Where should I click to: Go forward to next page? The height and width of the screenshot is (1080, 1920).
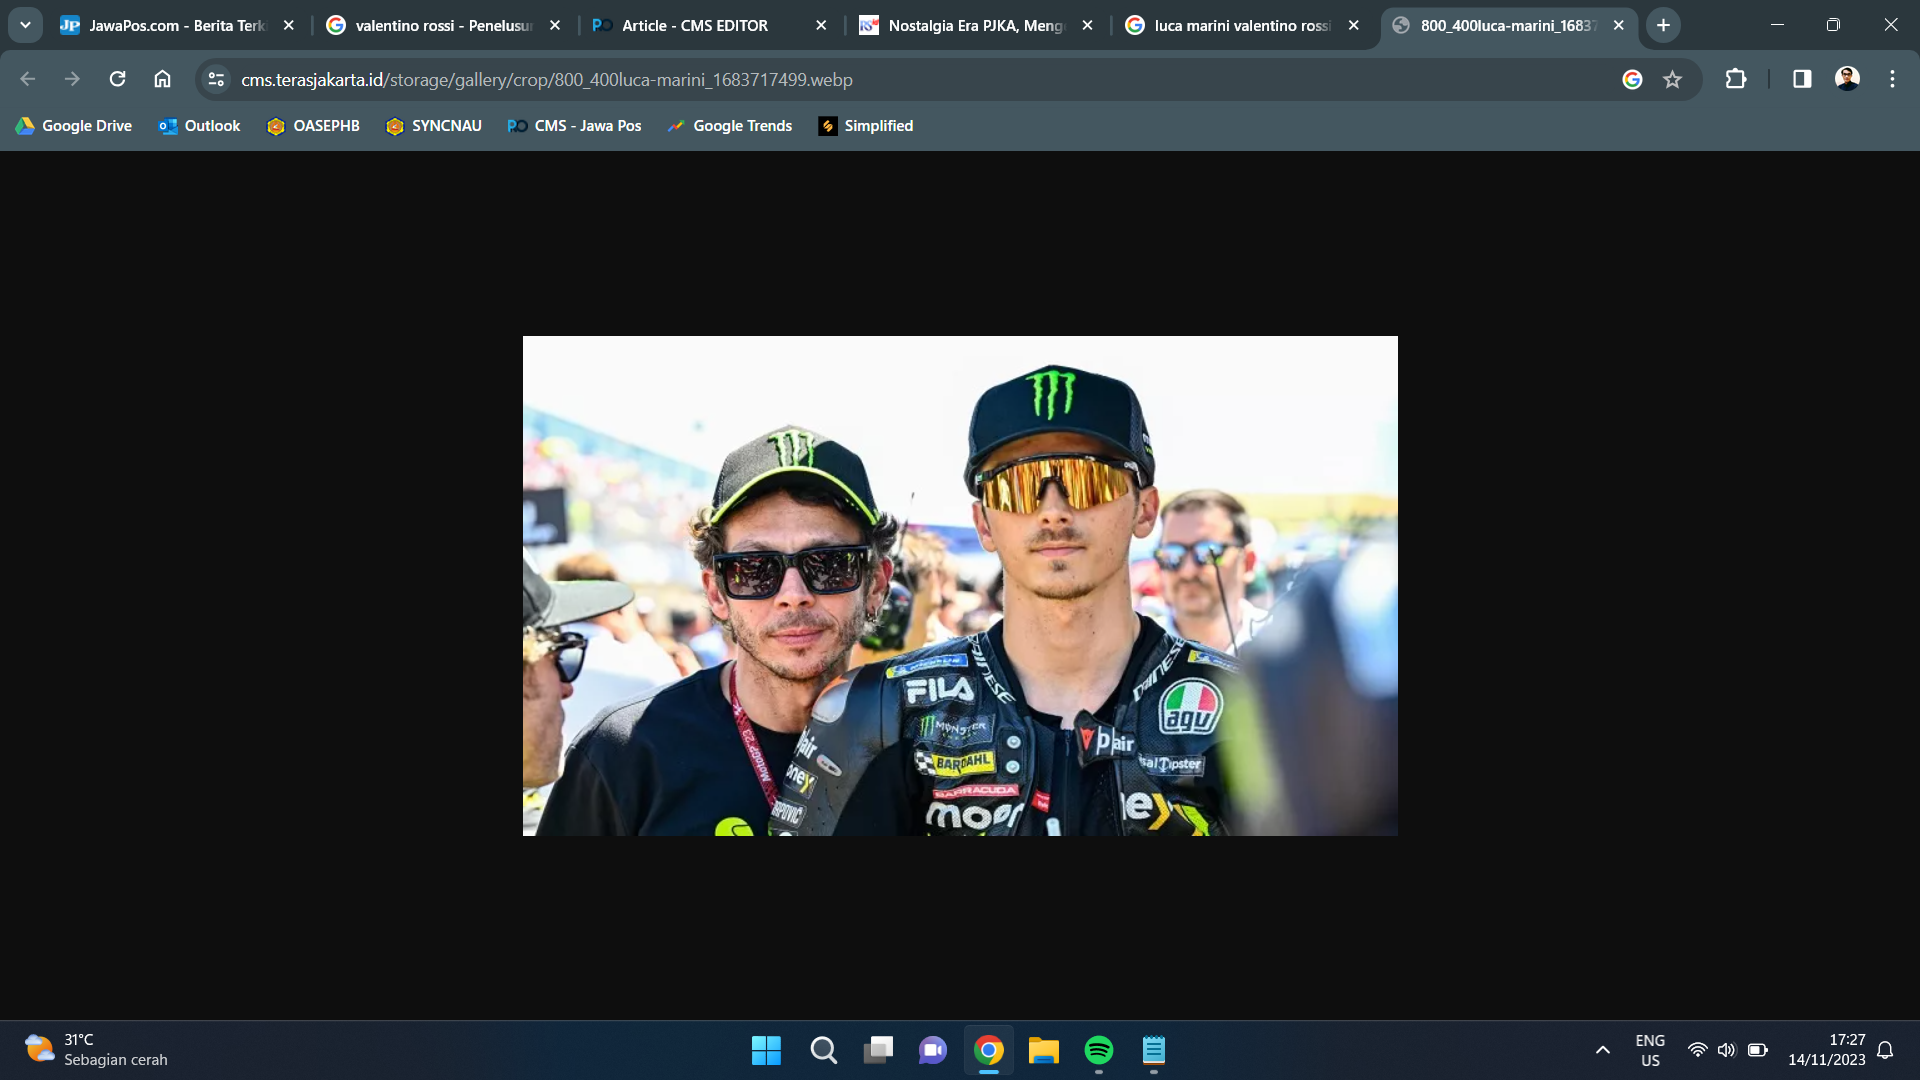coord(72,79)
